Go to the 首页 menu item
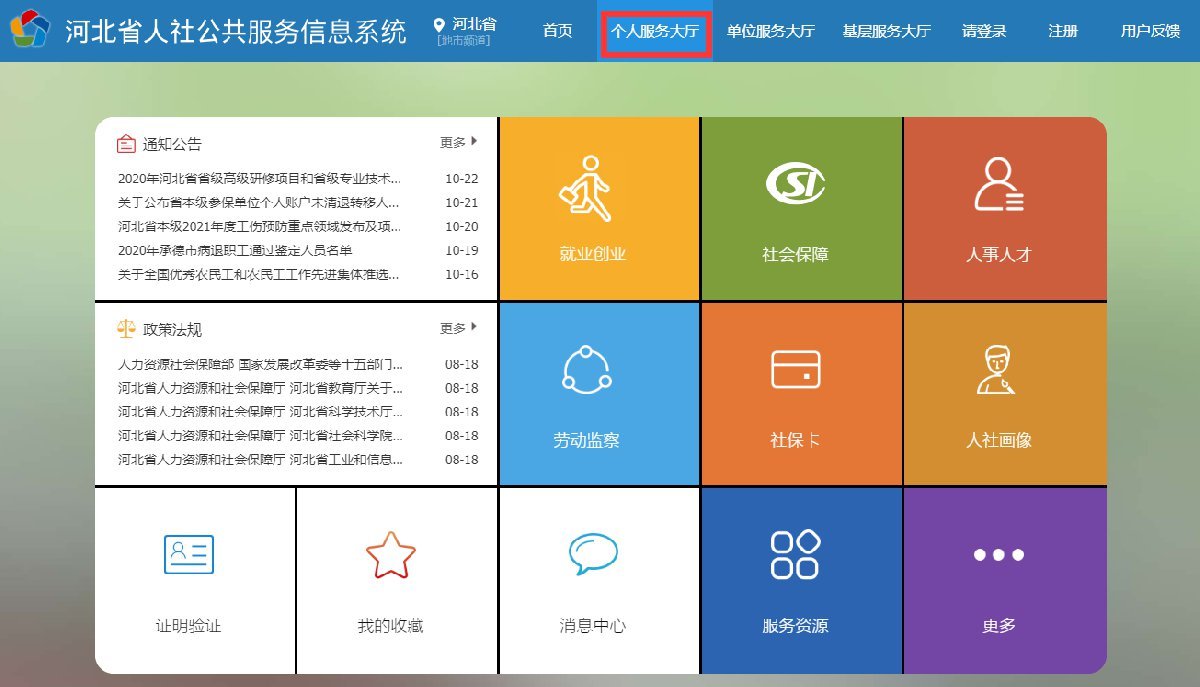Screen dimensions: 1200x687 557,31
